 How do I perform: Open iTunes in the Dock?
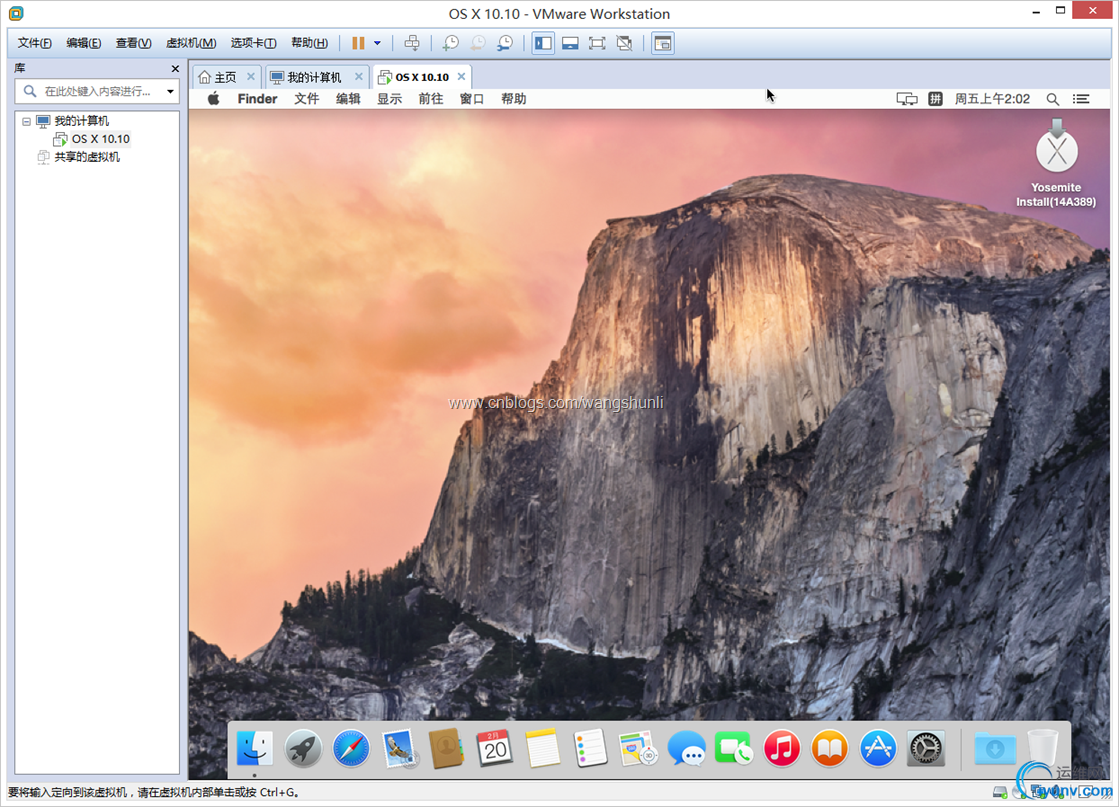click(782, 748)
